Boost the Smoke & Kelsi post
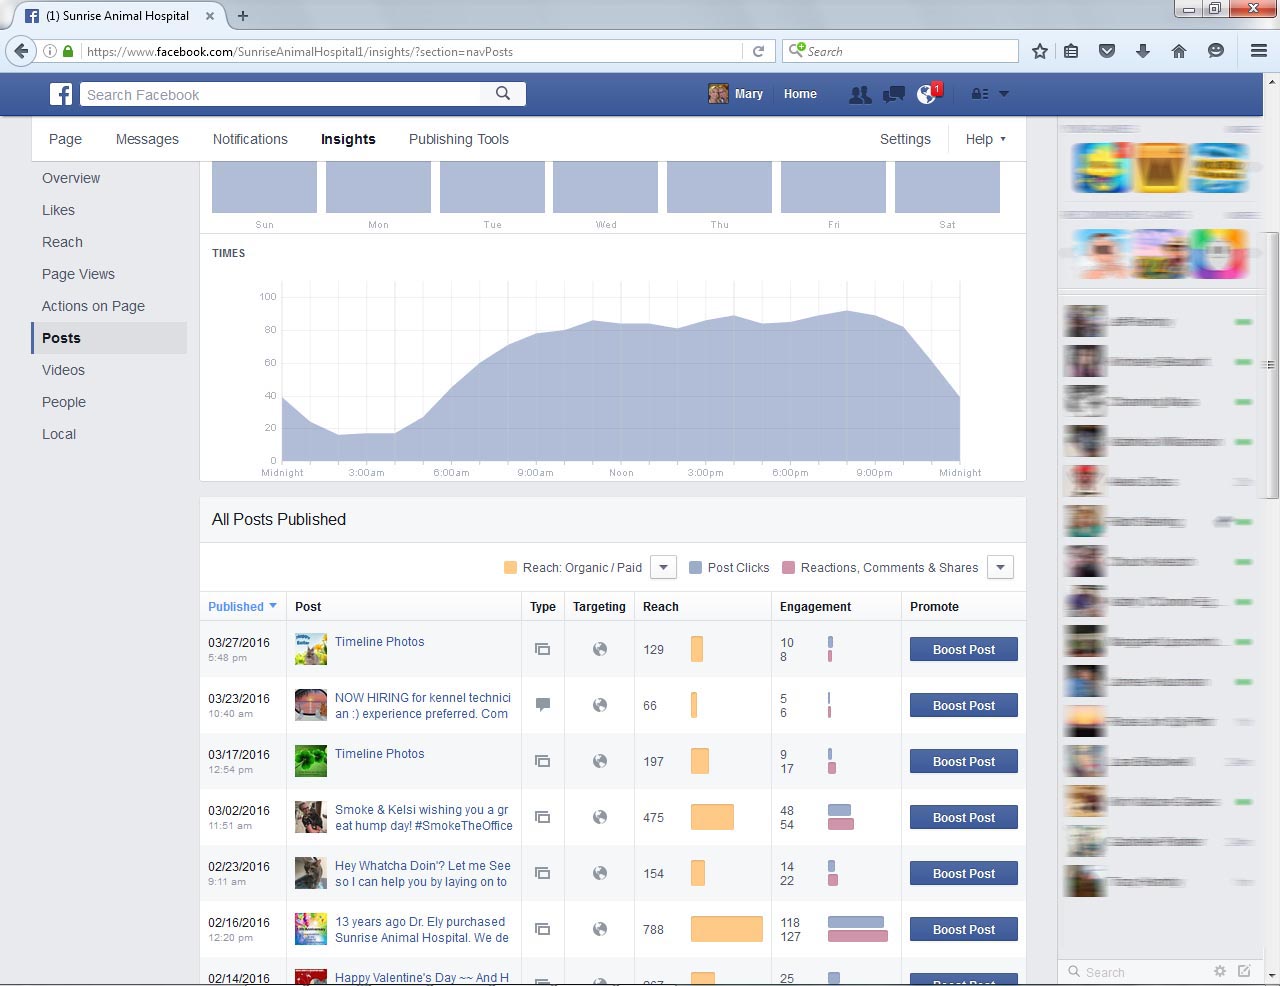Viewport: 1280px width, 986px height. tap(964, 817)
